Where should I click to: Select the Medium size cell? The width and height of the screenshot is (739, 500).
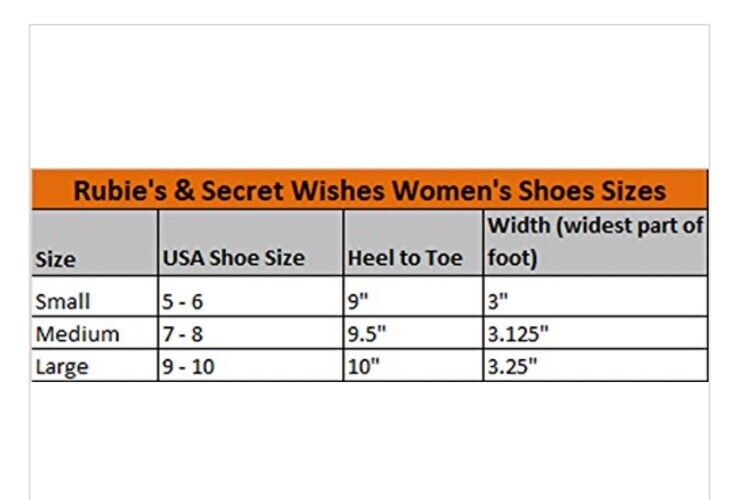tap(95, 333)
